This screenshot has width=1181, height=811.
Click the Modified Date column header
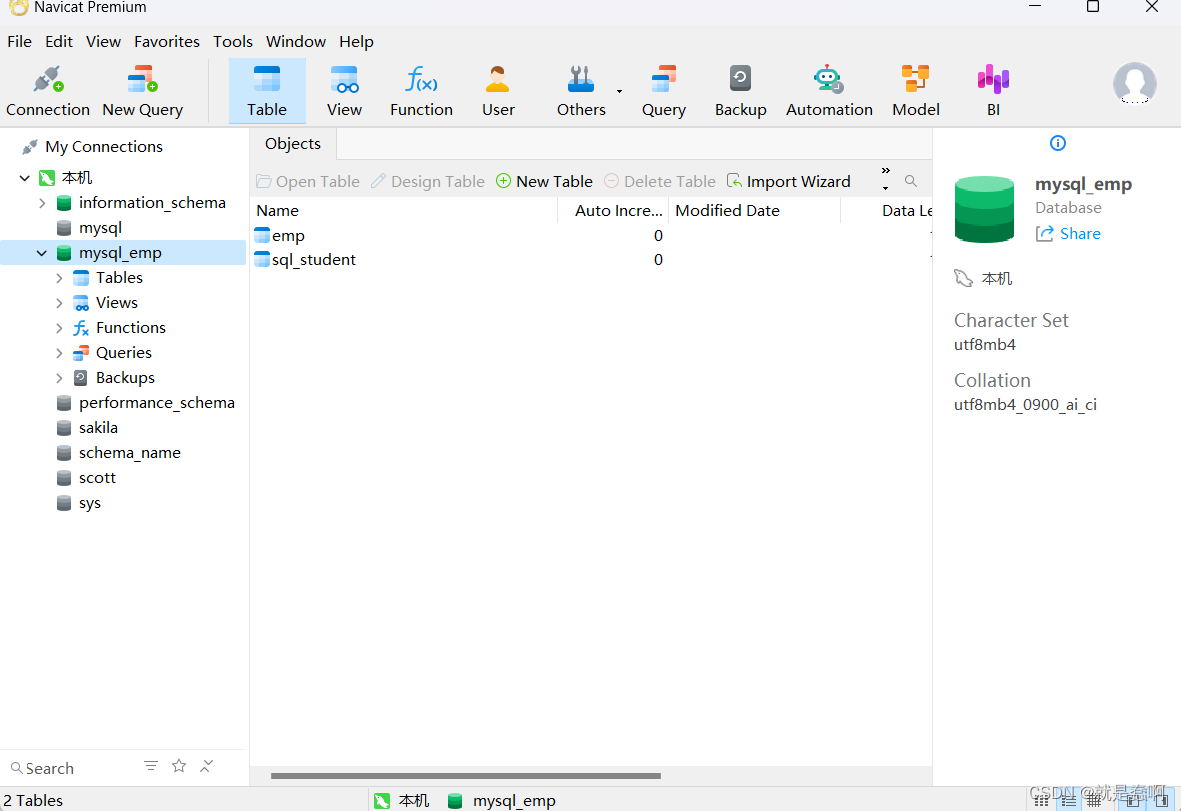754,211
